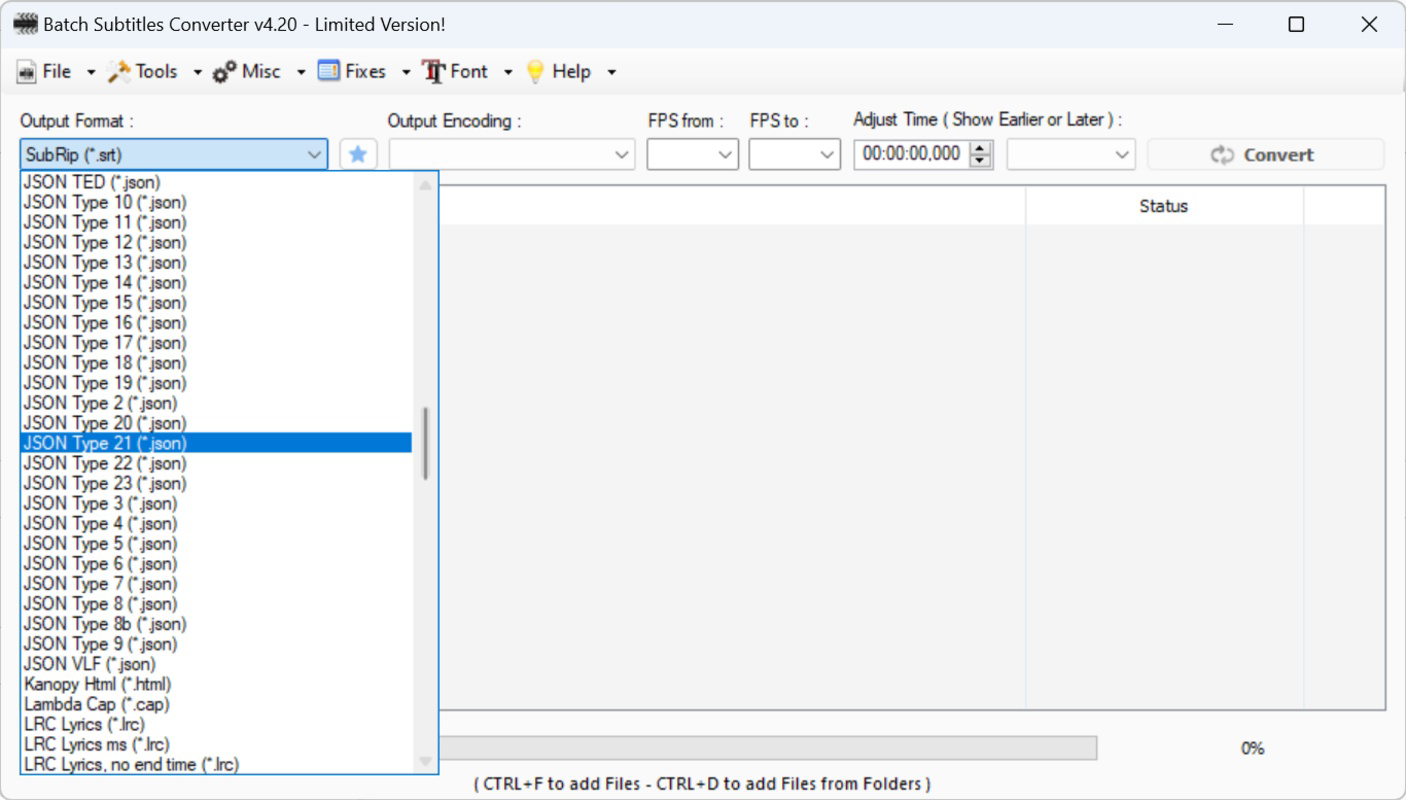Viewport: 1406px width, 800px height.
Task: Open the Tools menu
Action: [156, 71]
